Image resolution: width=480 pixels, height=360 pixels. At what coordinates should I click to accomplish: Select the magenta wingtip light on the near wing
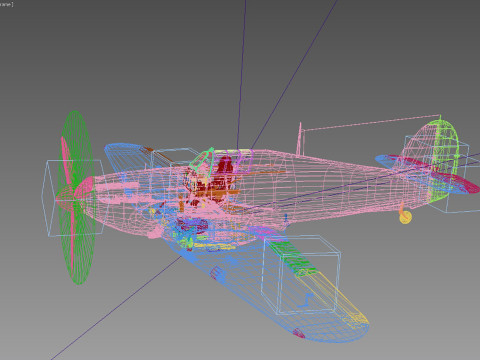pos(299,333)
